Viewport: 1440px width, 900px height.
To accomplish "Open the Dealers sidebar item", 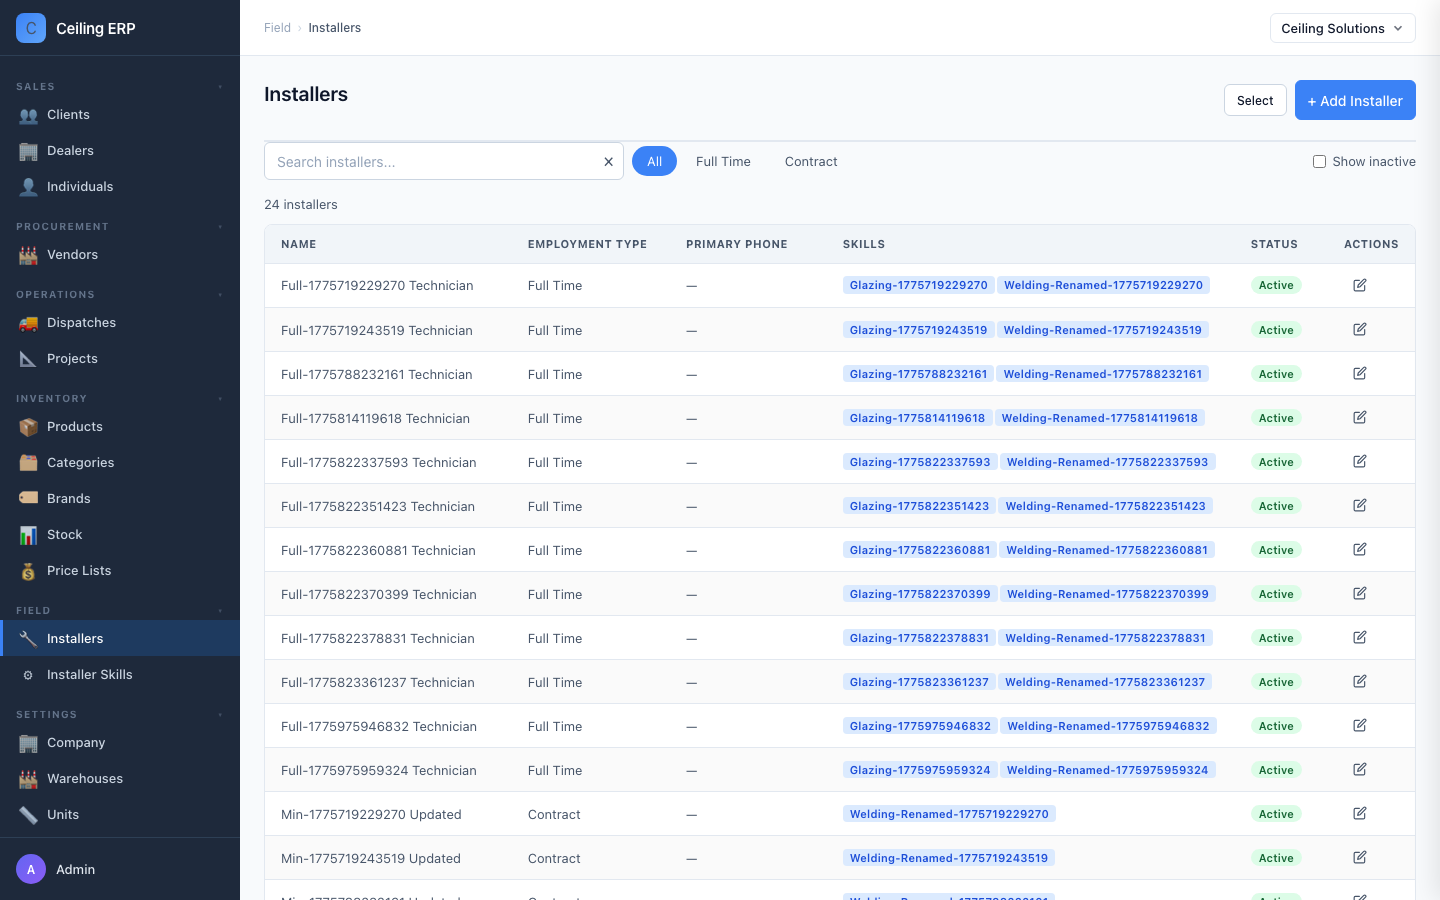I will [x=120, y=151].
